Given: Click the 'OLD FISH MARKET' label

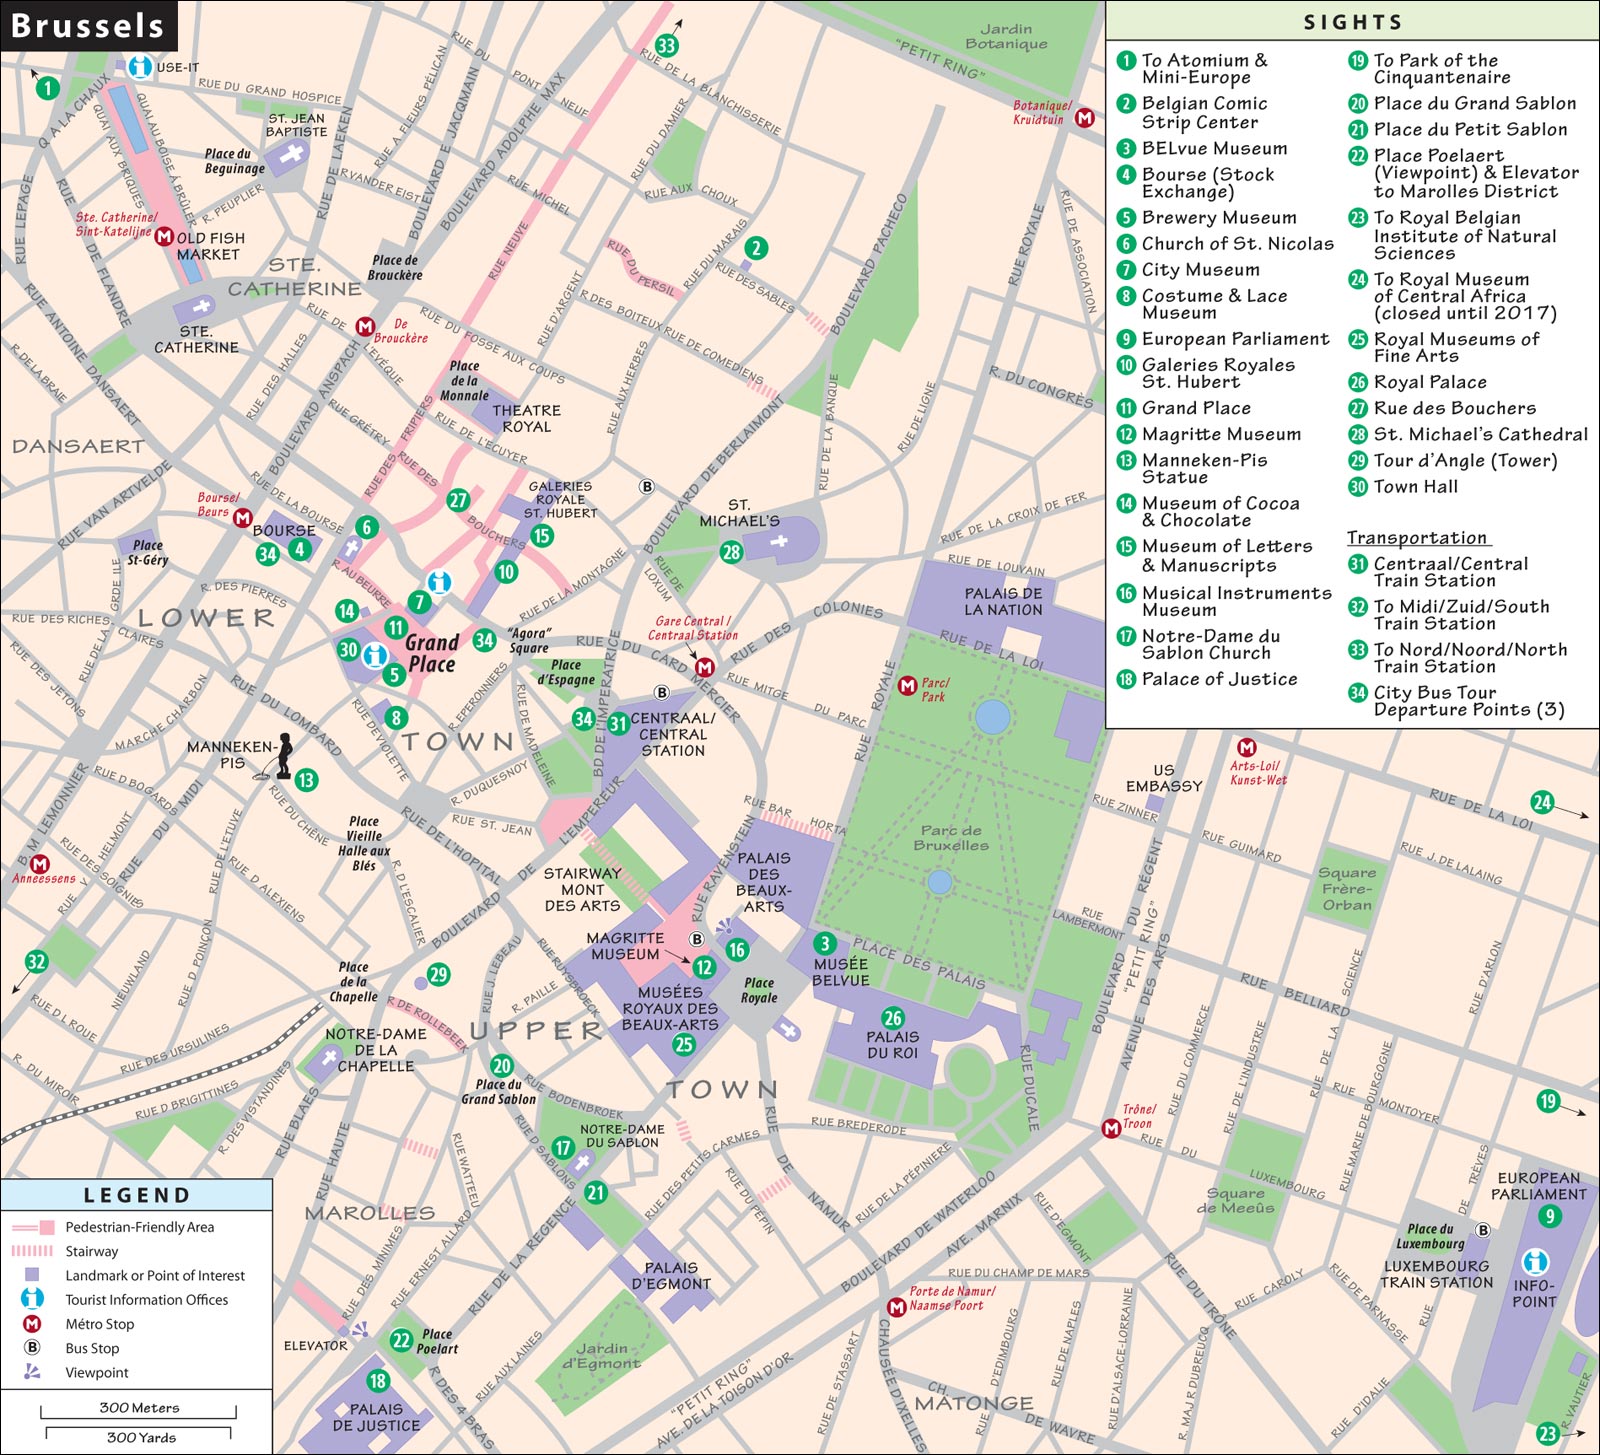Looking at the screenshot, I should 210,246.
